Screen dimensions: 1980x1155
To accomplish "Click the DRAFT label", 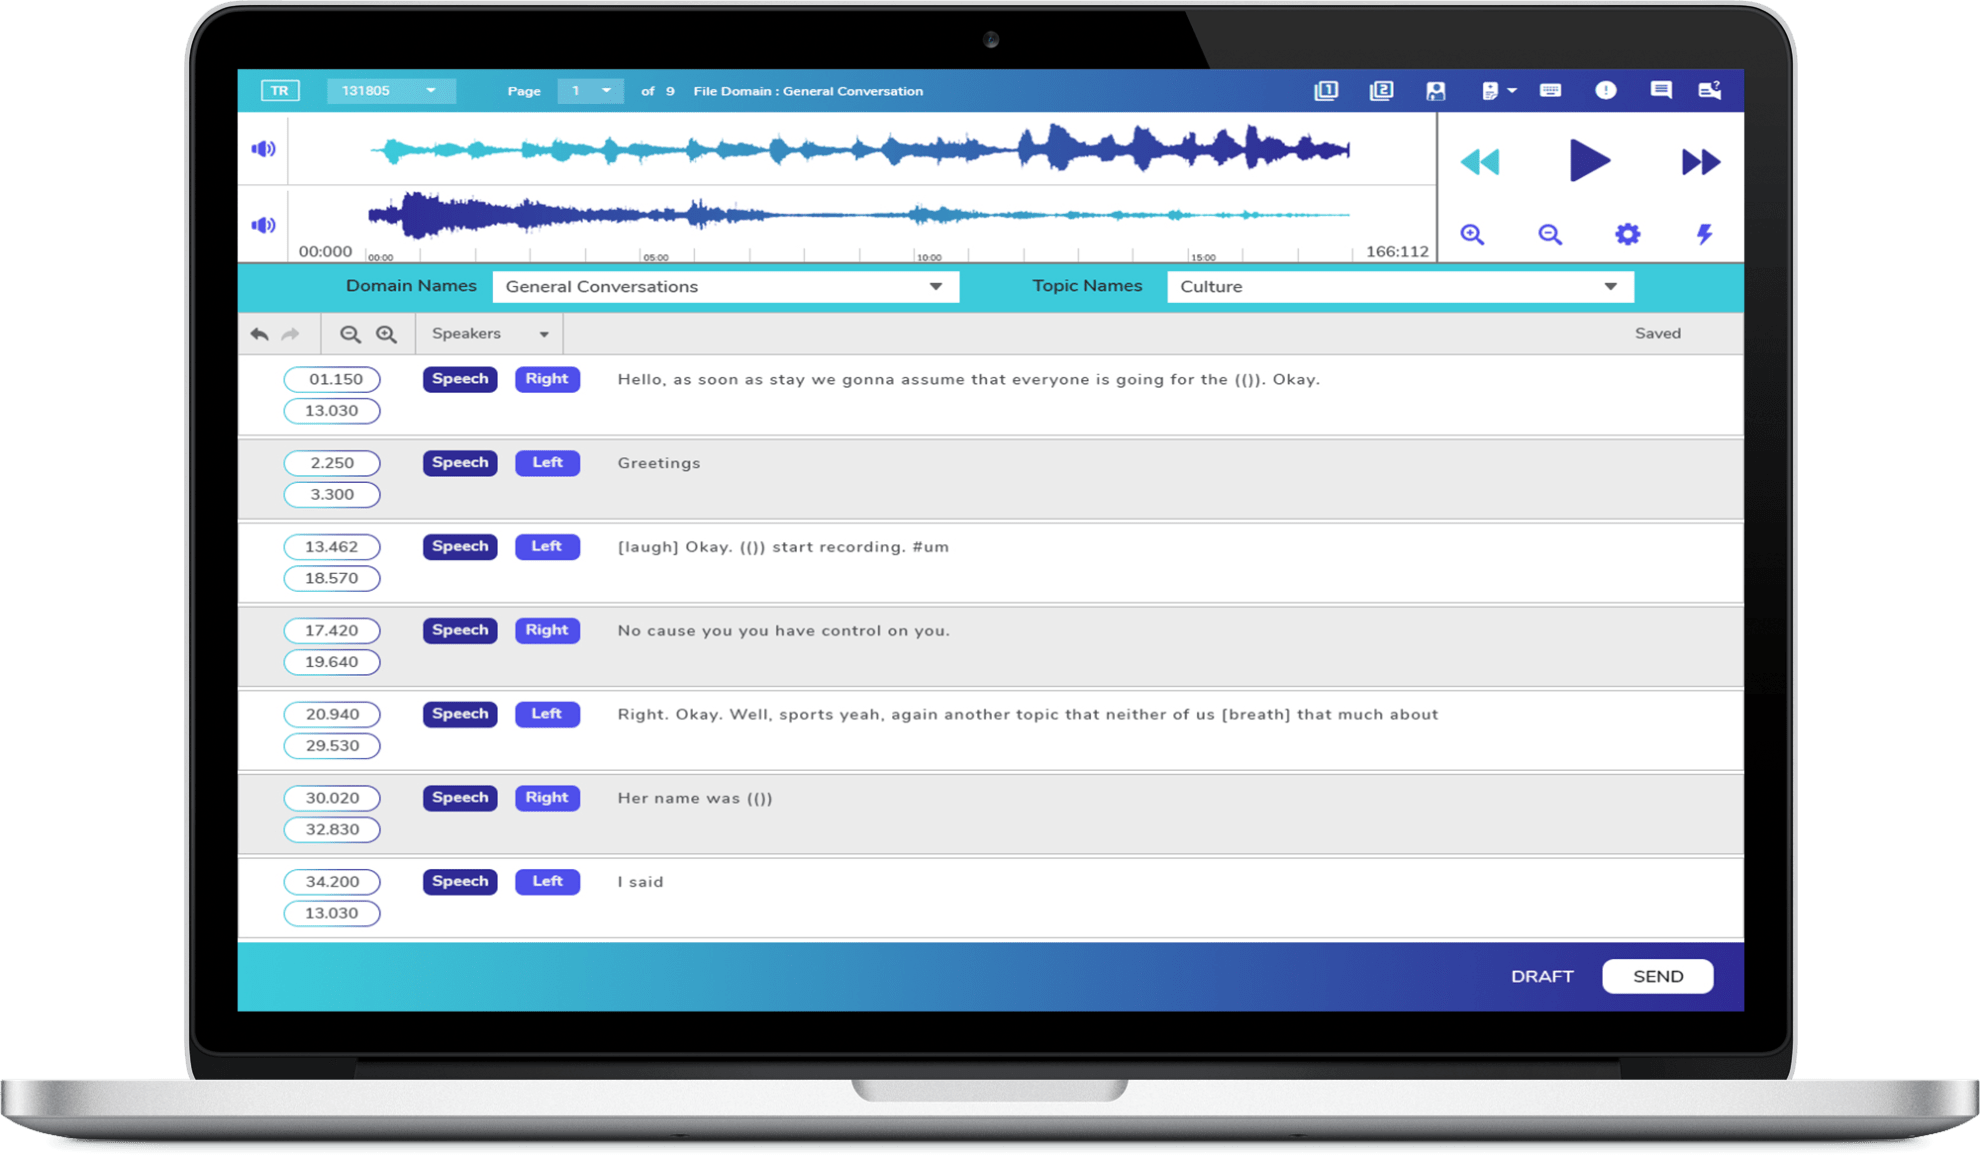I will [1541, 976].
